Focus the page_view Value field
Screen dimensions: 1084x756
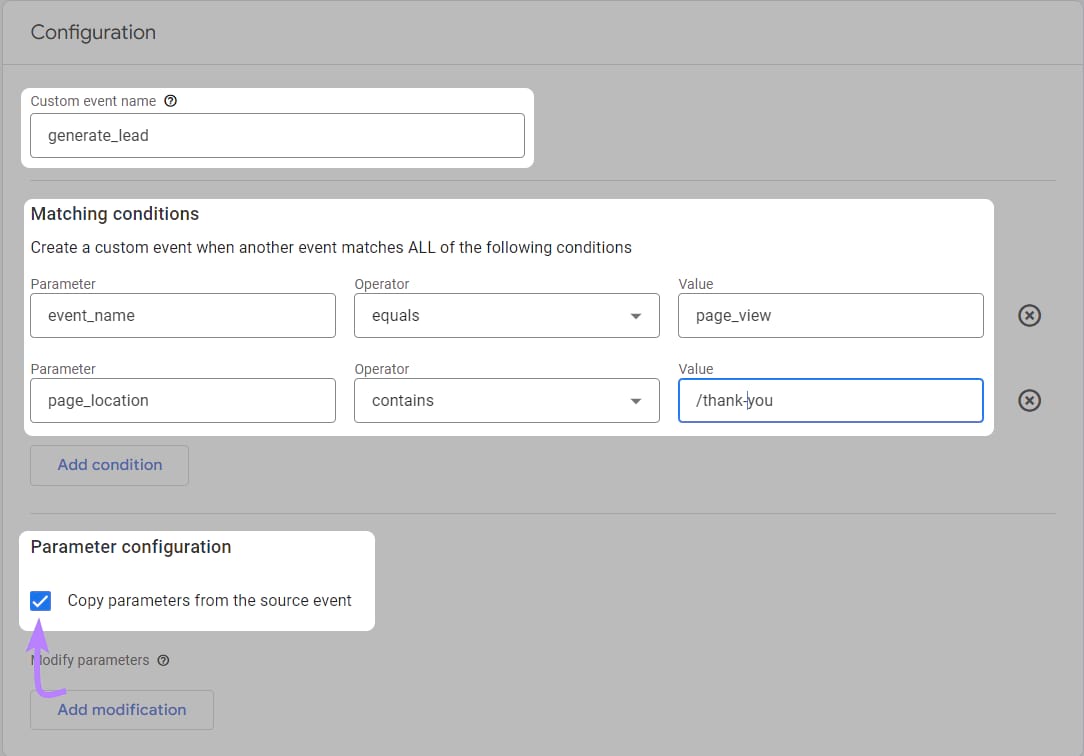[x=830, y=315]
